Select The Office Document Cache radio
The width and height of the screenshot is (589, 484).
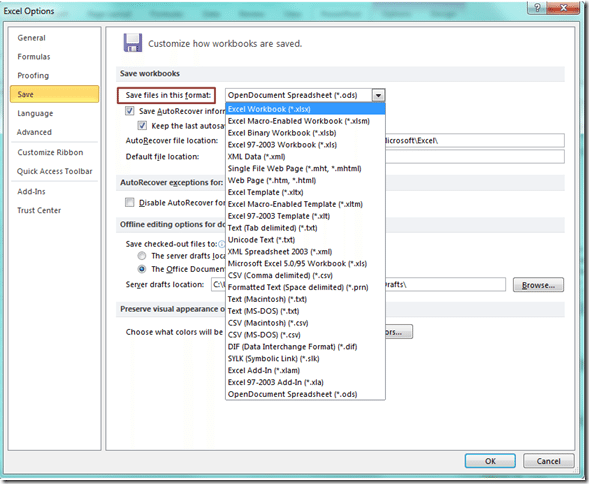coord(142,269)
